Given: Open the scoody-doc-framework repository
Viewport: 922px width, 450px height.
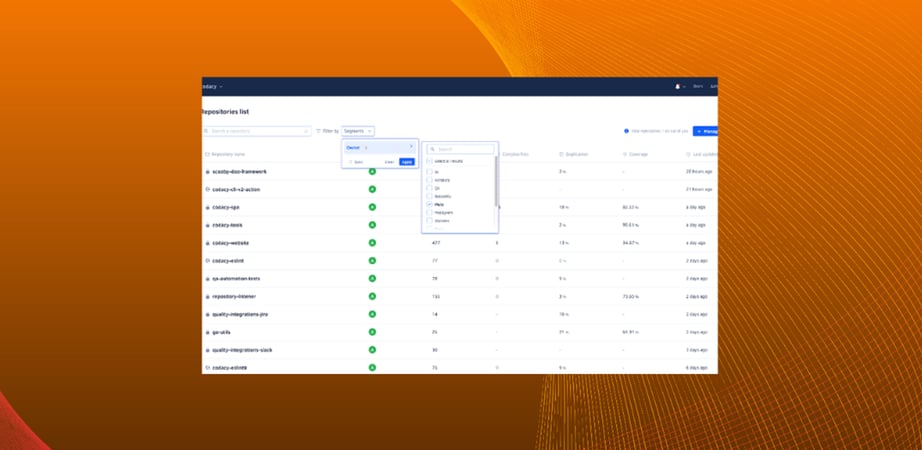Looking at the screenshot, I should point(238,172).
